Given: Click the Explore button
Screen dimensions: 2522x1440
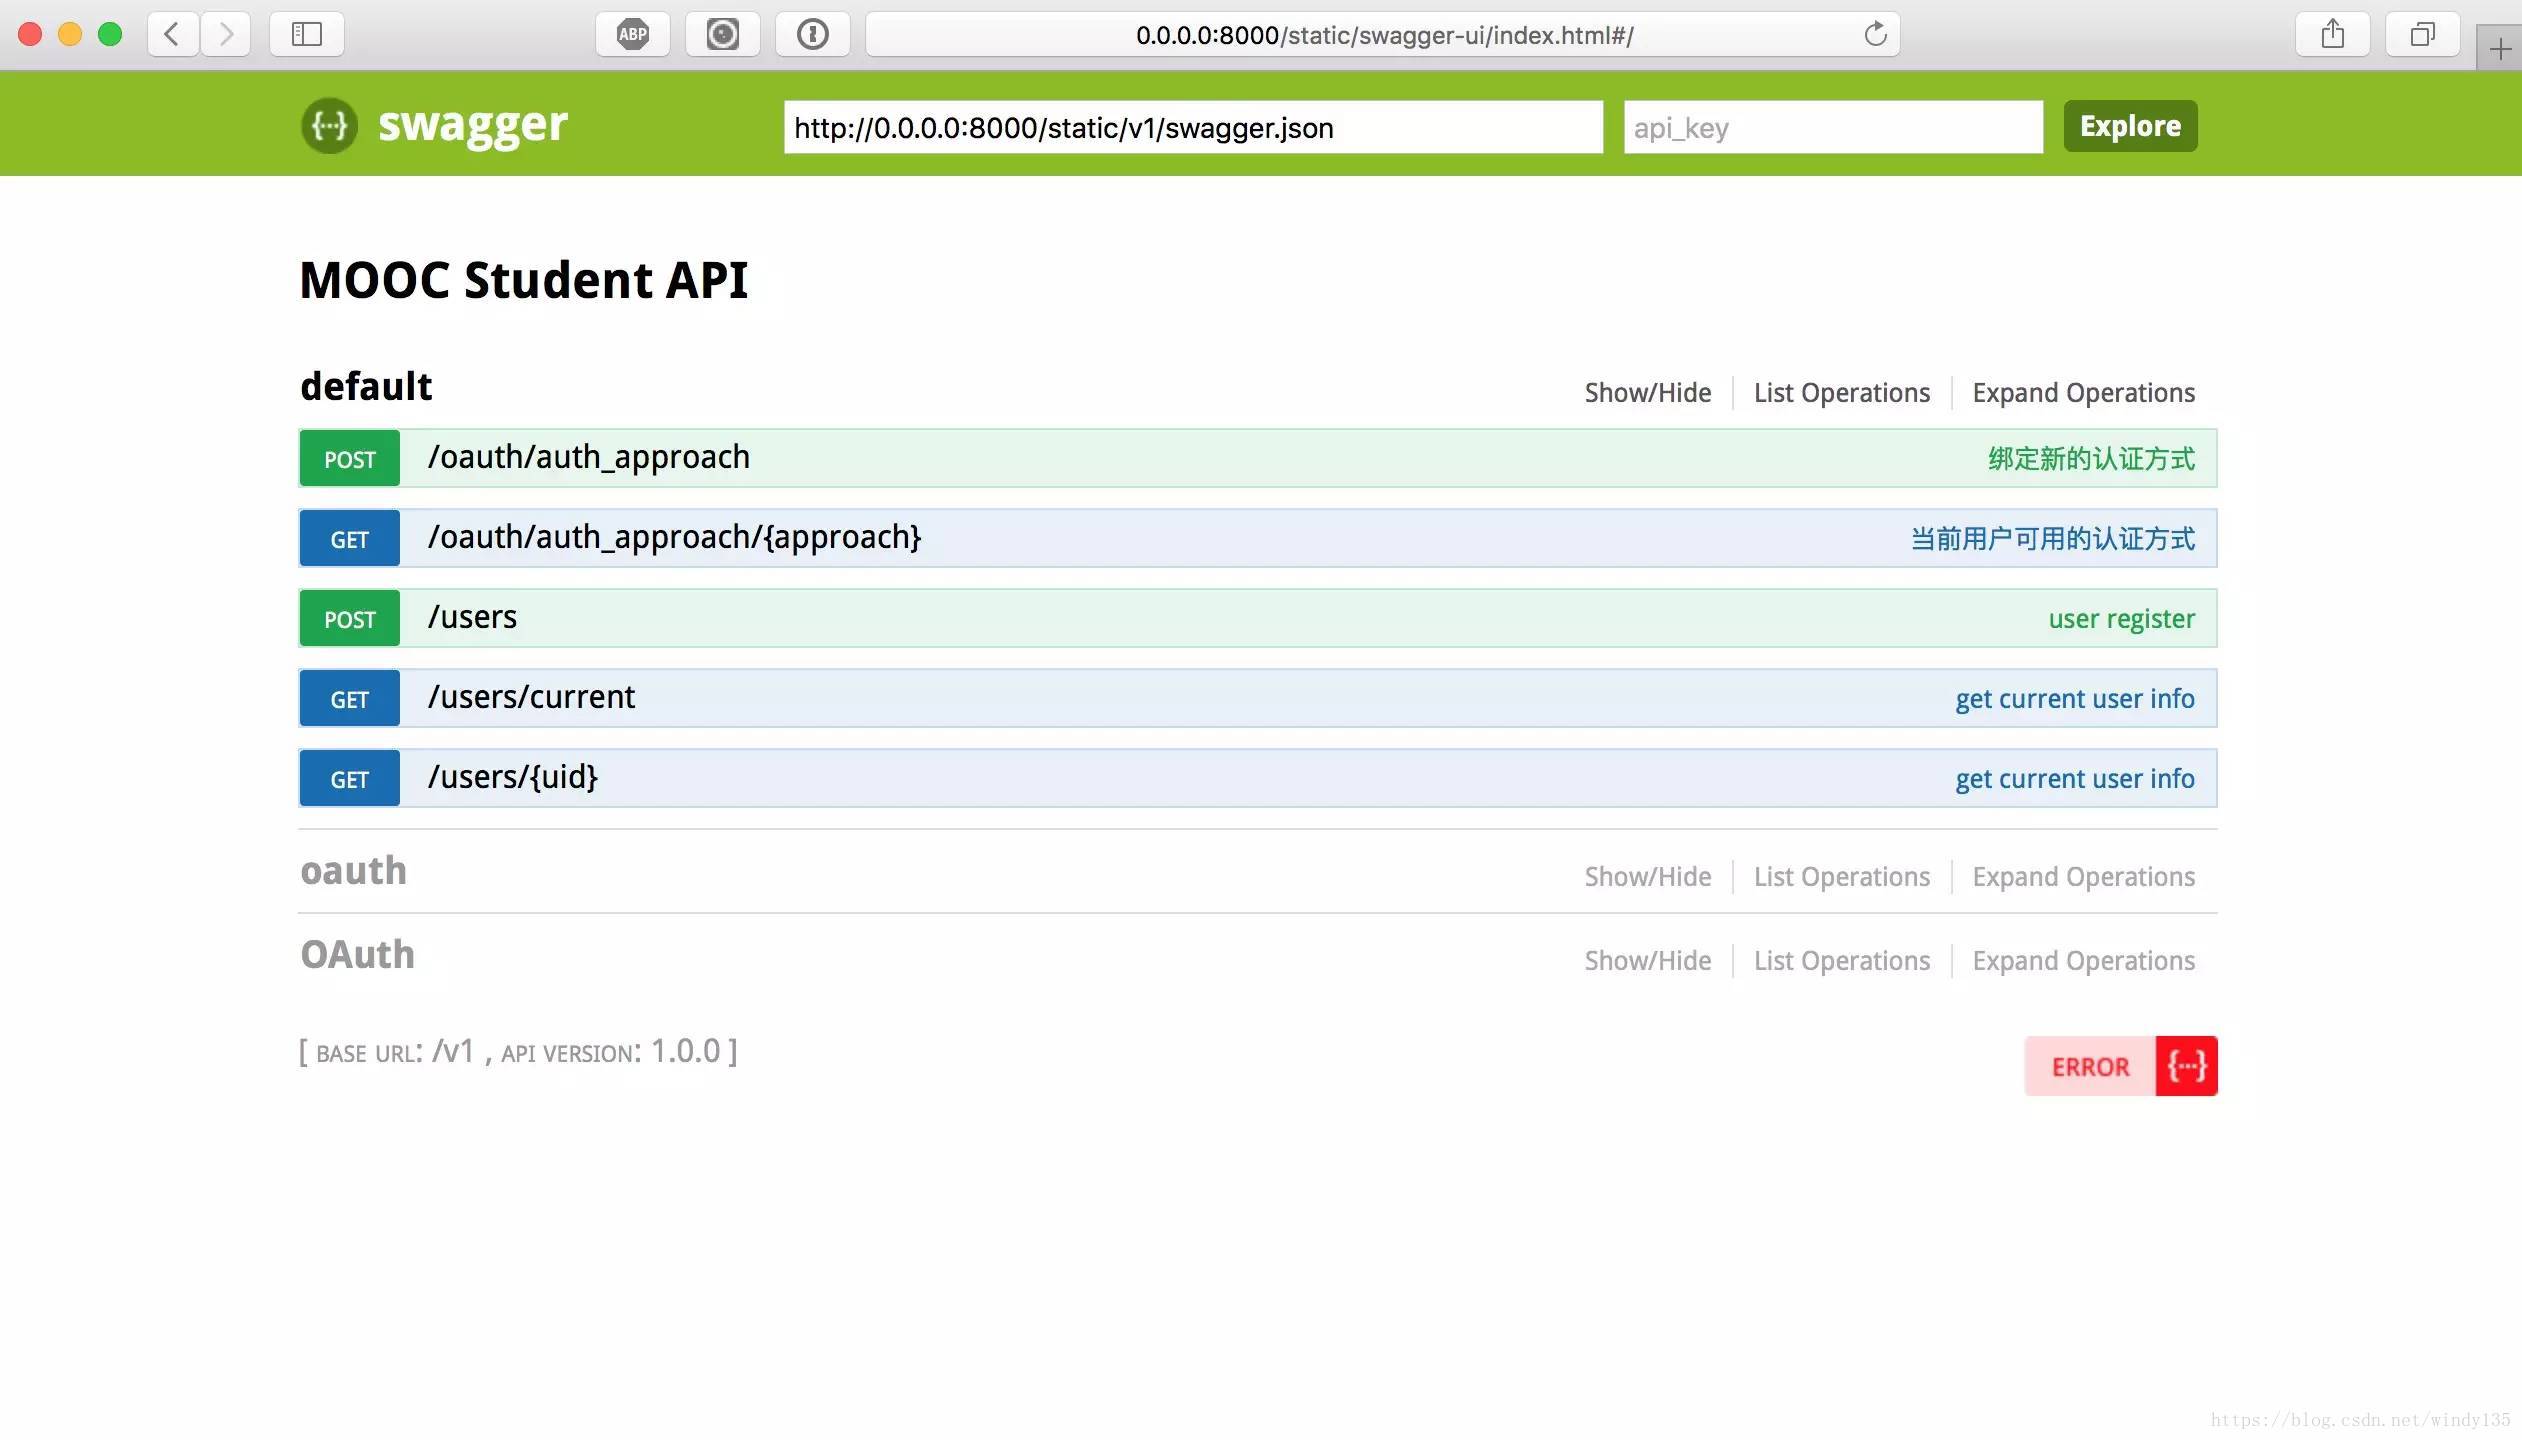Looking at the screenshot, I should [x=2130, y=126].
